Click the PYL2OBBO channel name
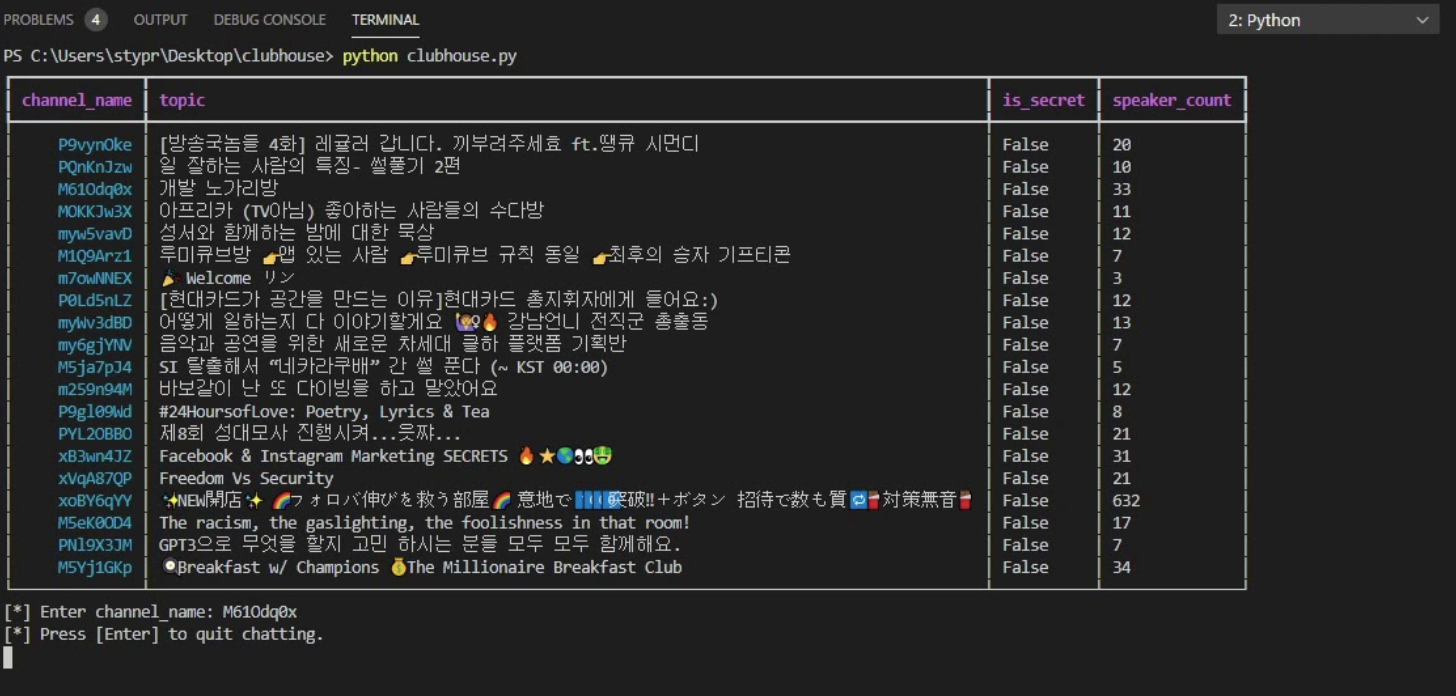The image size is (1456, 696). pyautogui.click(x=95, y=433)
